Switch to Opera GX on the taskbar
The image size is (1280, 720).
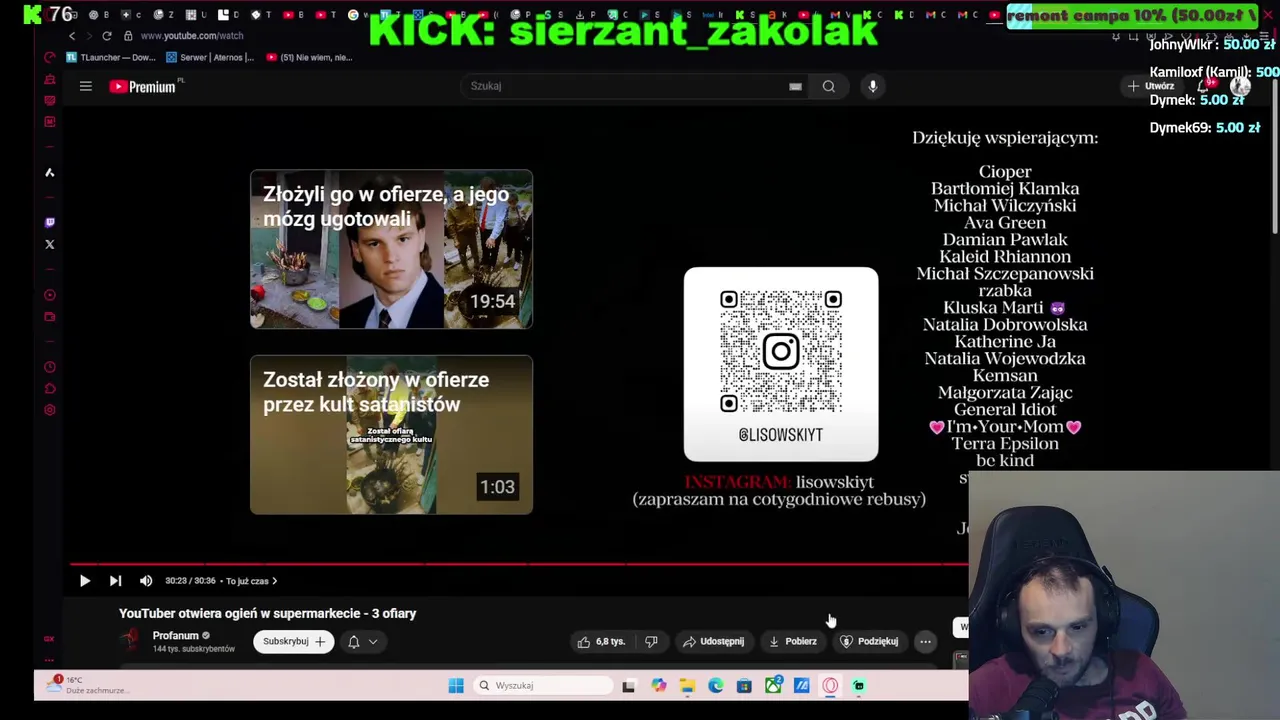pos(830,686)
